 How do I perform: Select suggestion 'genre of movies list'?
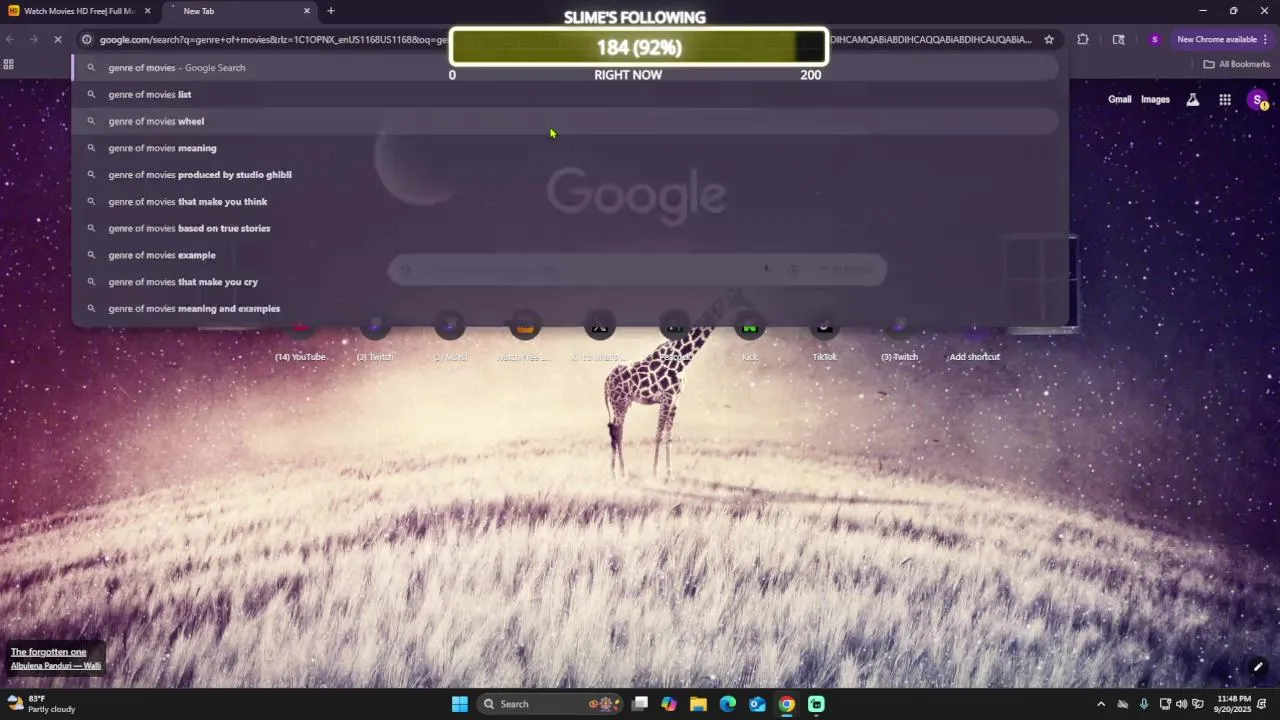(x=565, y=94)
